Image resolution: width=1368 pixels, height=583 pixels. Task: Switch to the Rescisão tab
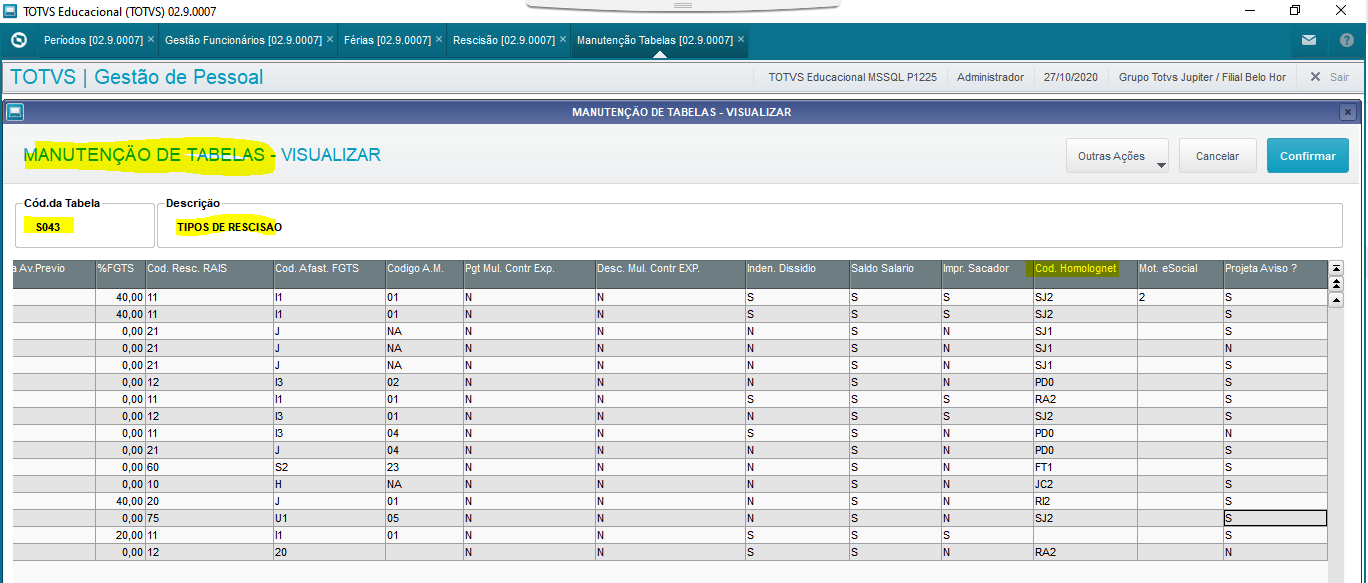tap(504, 40)
